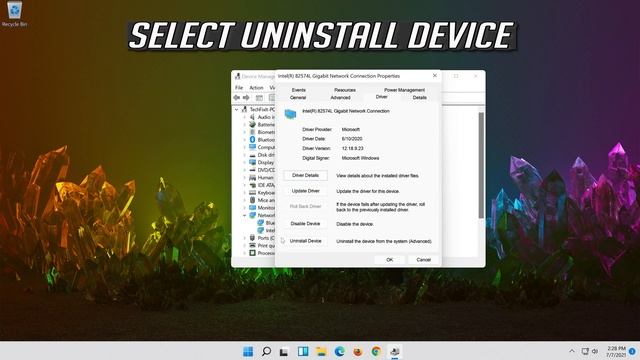Launch Microsoft Edge from the taskbar
This screenshot has height=360, width=640.
coord(339,351)
